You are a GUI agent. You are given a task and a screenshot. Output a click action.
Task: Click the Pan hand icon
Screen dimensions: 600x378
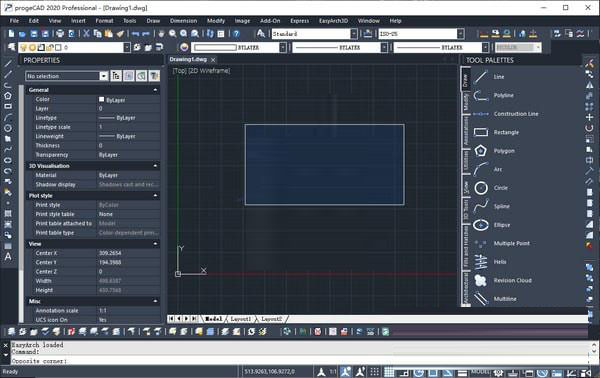(x=161, y=34)
